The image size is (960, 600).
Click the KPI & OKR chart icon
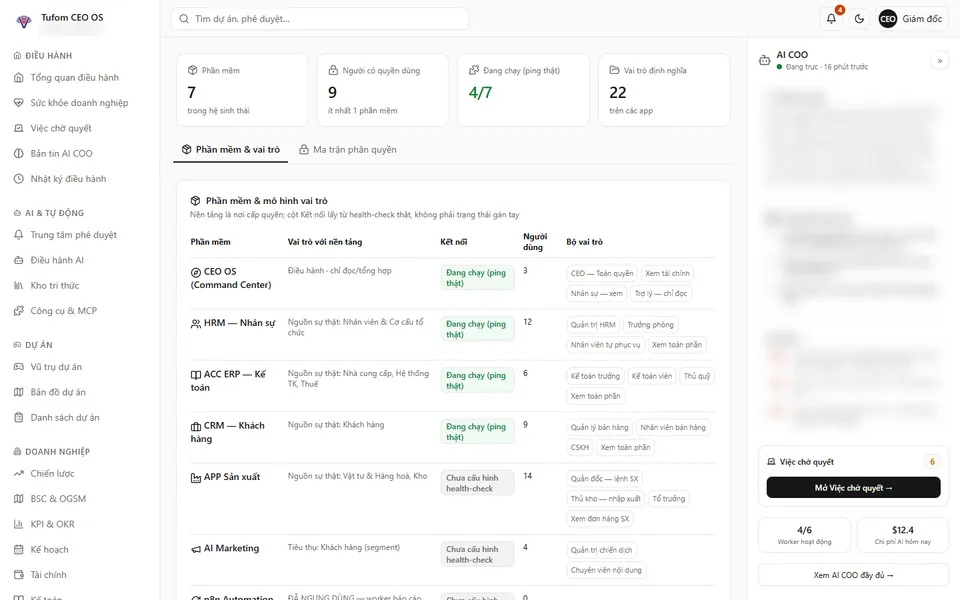pyautogui.click(x=19, y=524)
